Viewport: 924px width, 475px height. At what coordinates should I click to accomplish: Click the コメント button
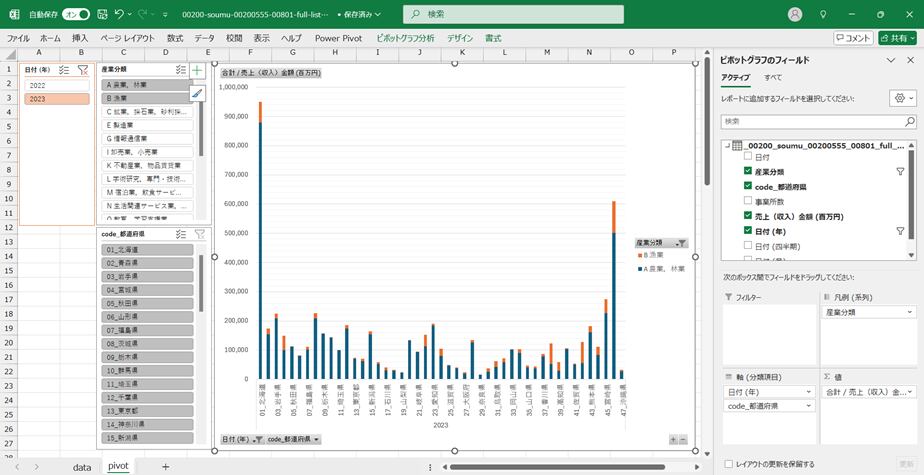pyautogui.click(x=853, y=37)
